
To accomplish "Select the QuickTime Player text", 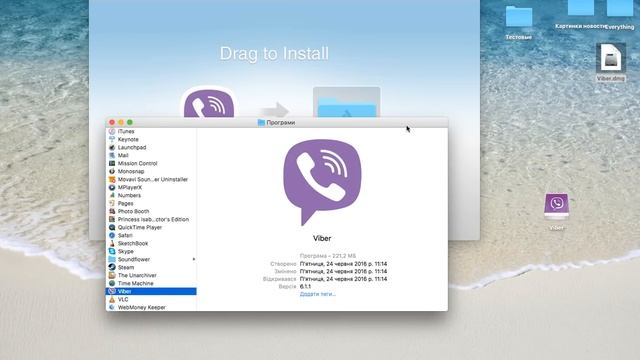I will 140,227.
